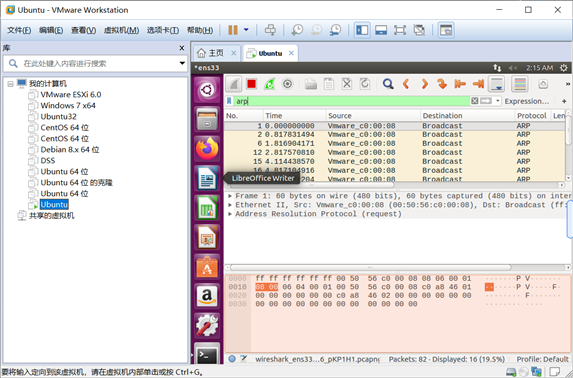
Task: Toggle packet list colorization
Action: pyautogui.click(x=520, y=84)
